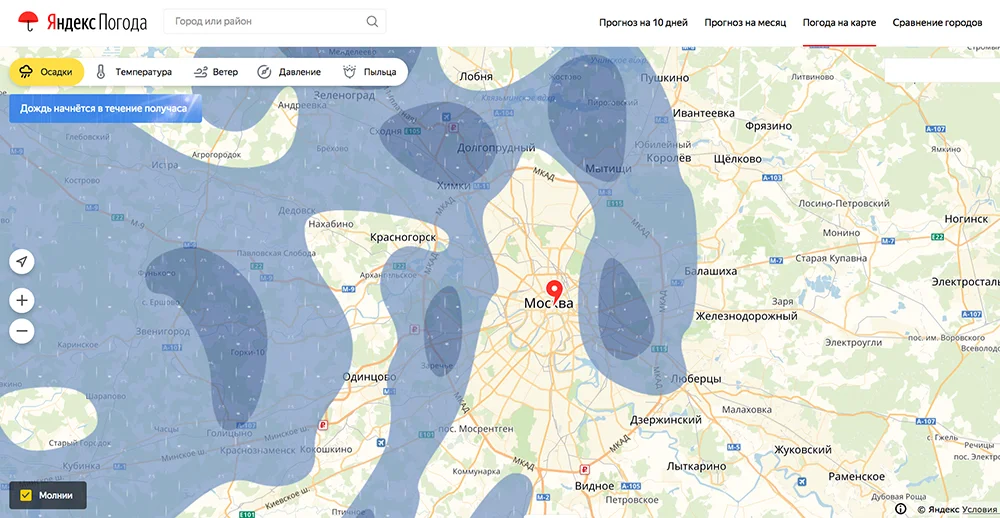Zoom out the map with minus
Image resolution: width=1000 pixels, height=518 pixels.
(x=22, y=331)
